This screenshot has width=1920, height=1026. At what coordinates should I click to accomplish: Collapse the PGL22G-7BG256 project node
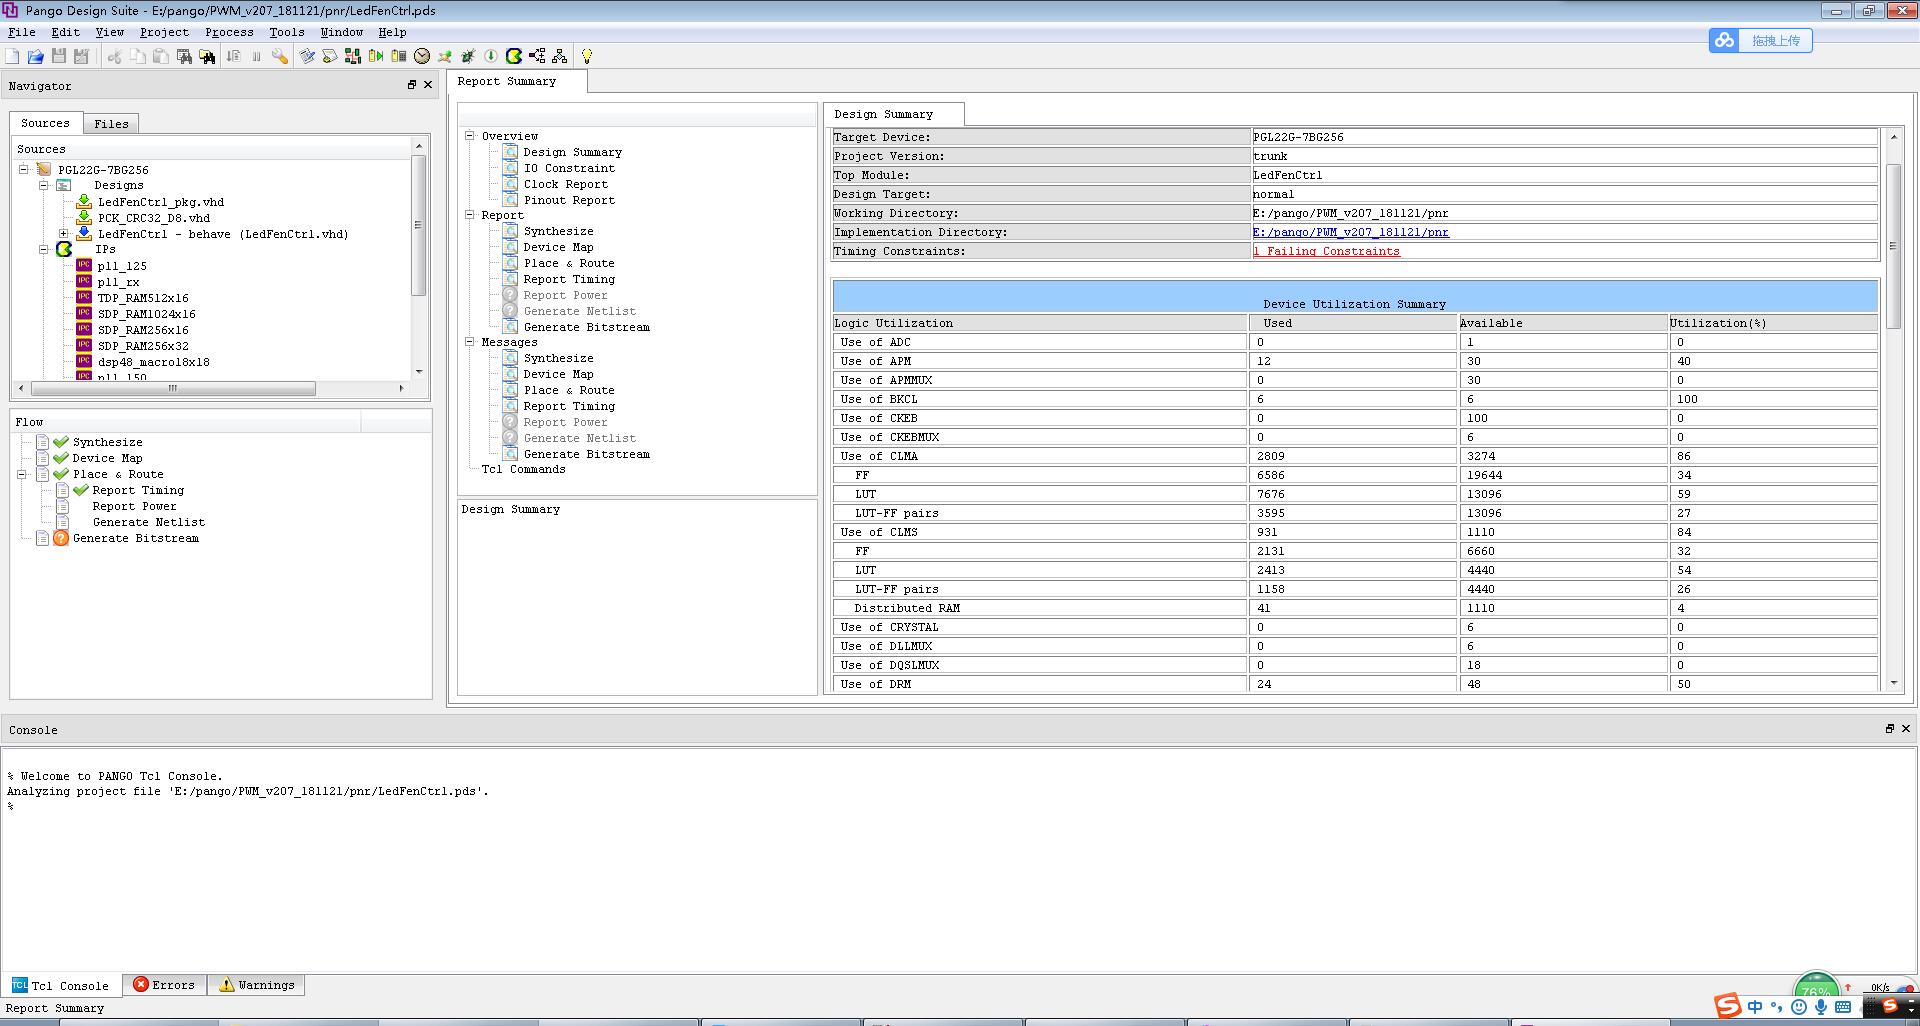[x=24, y=169]
